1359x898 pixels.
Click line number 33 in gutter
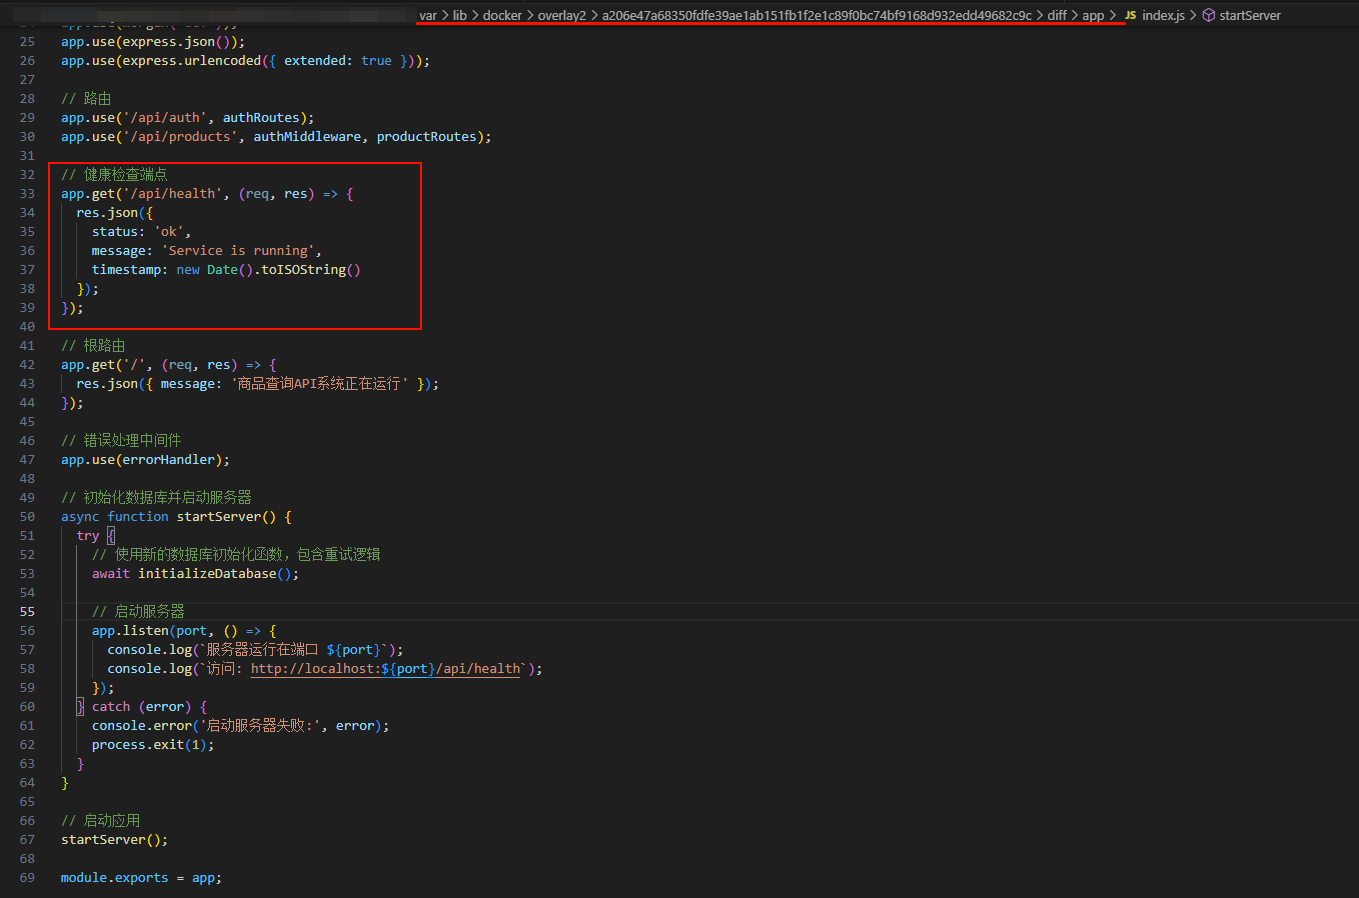point(27,194)
